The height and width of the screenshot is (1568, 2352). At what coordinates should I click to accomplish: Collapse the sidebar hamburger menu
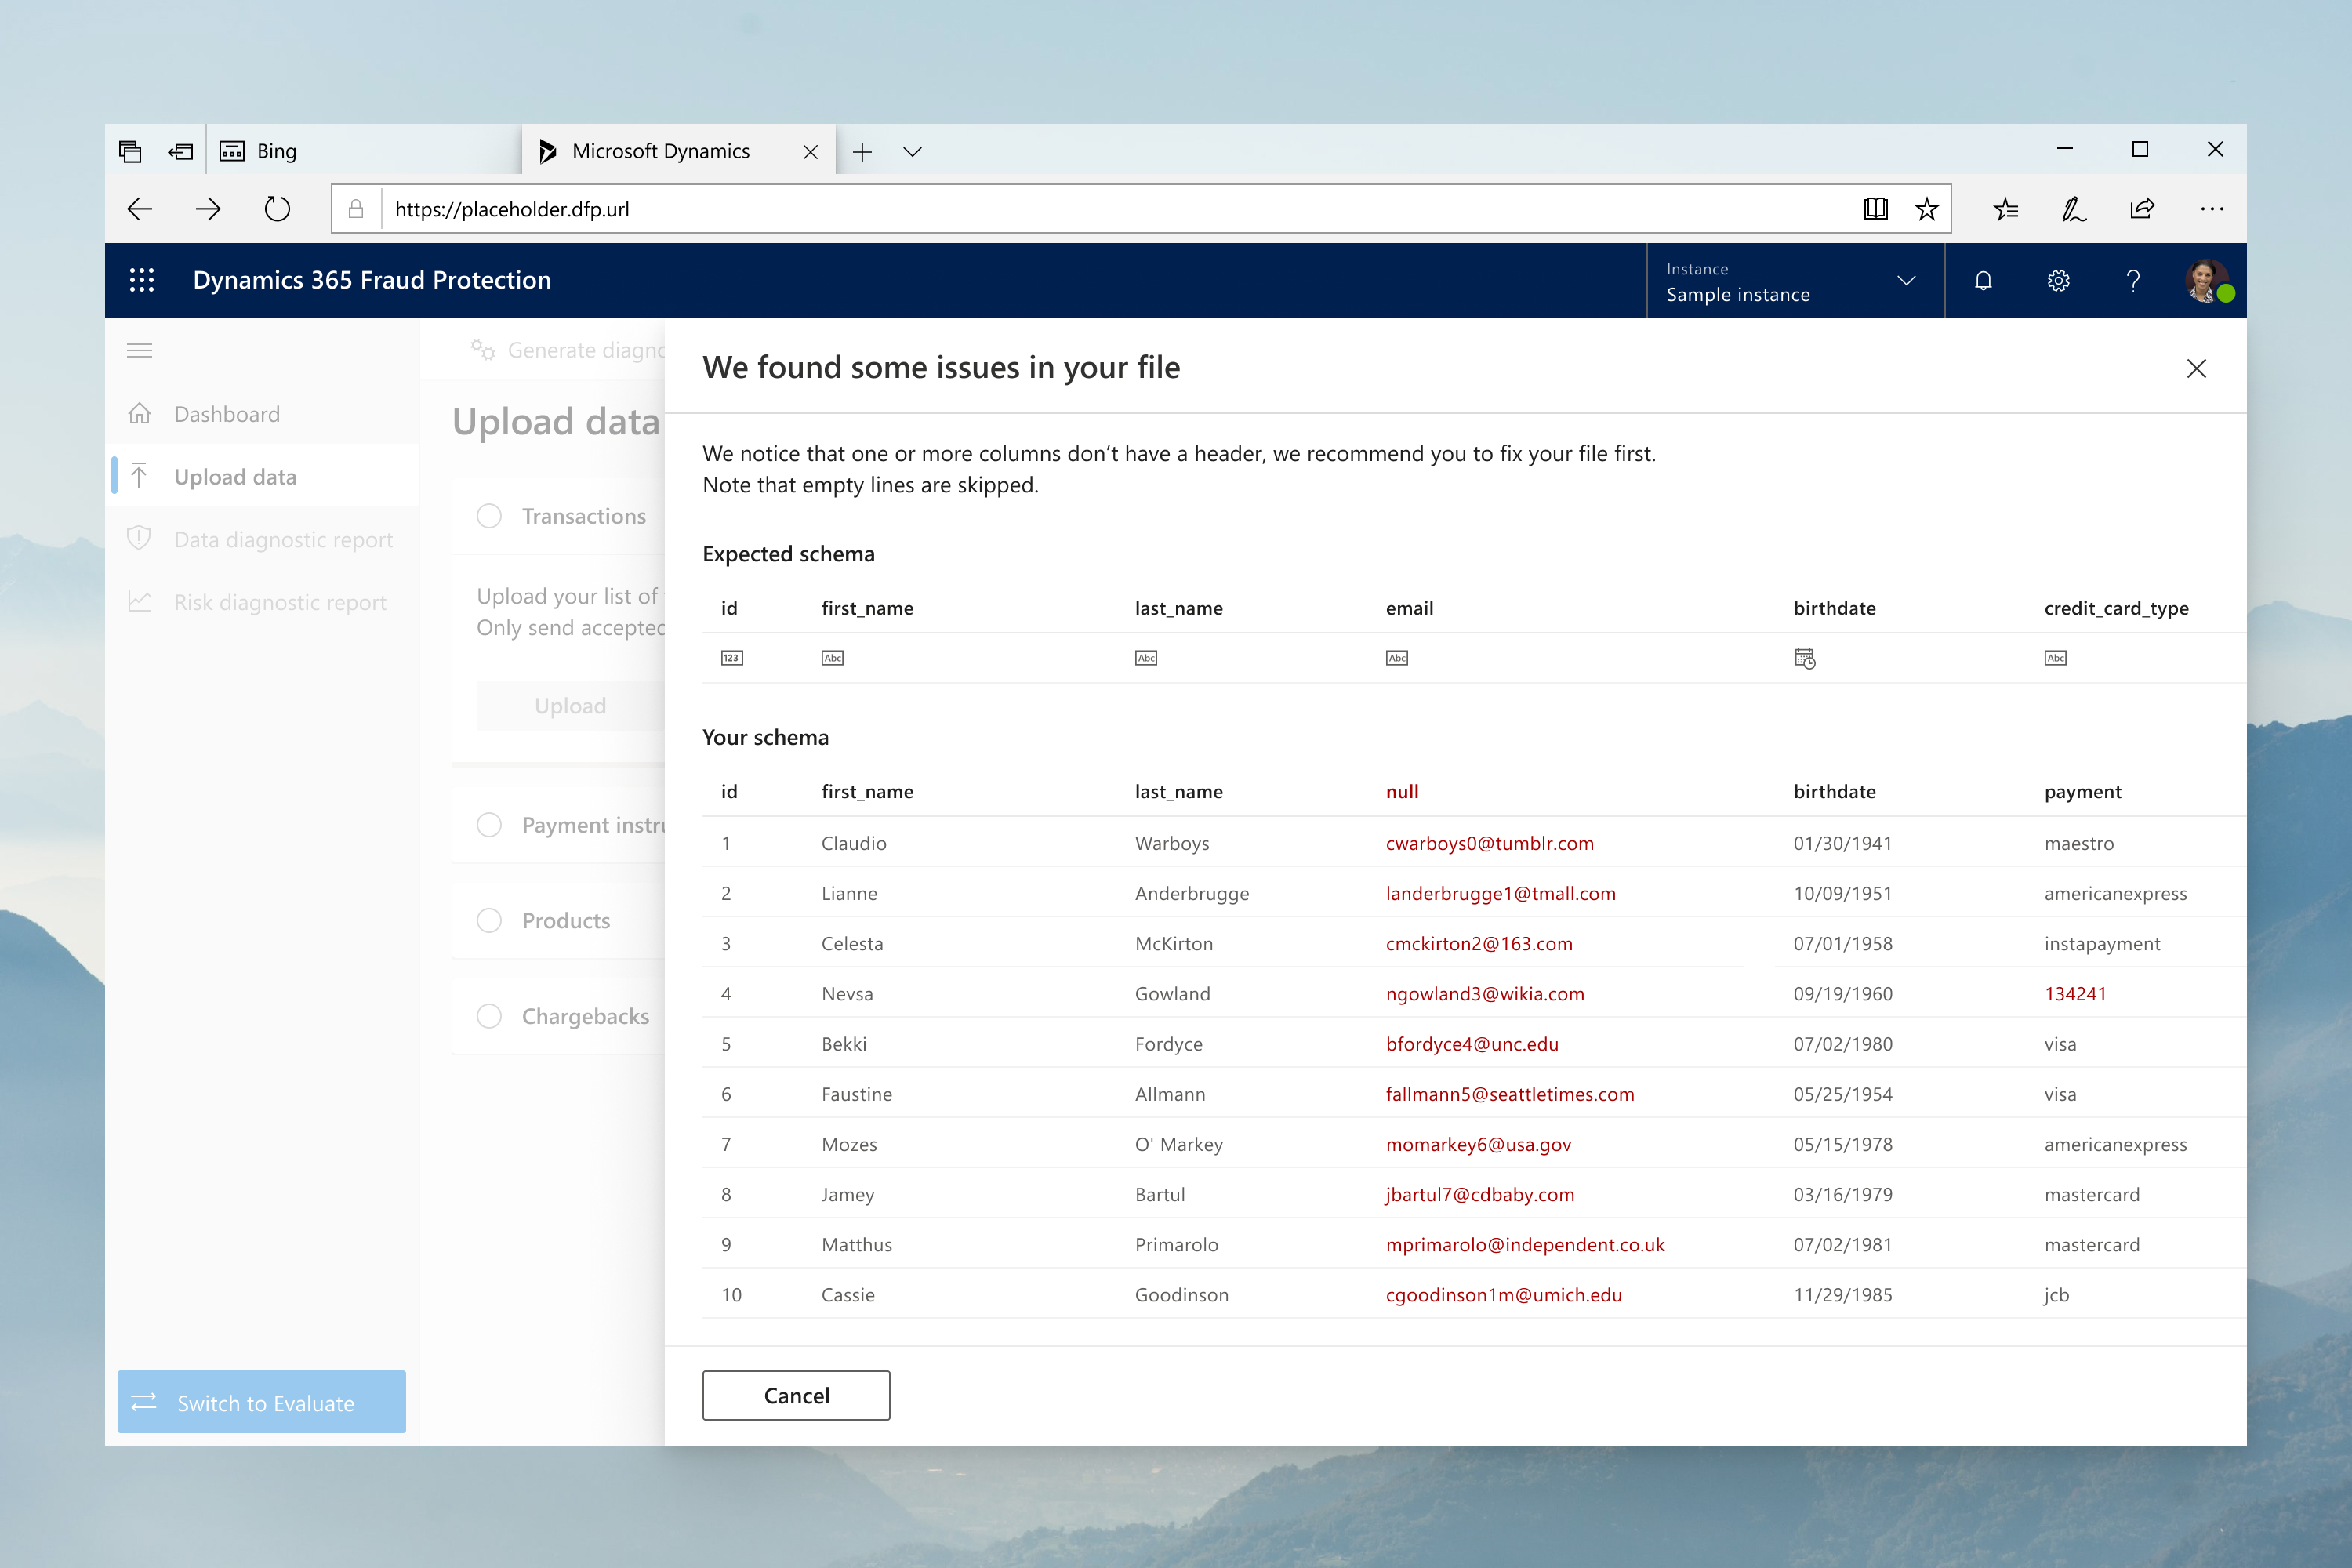140,350
